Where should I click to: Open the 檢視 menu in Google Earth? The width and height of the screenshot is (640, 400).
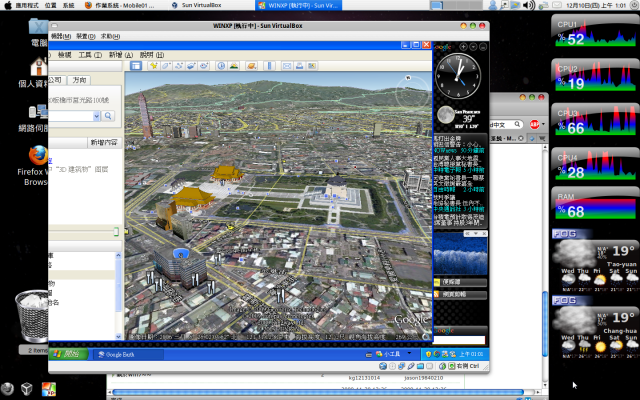click(x=64, y=55)
